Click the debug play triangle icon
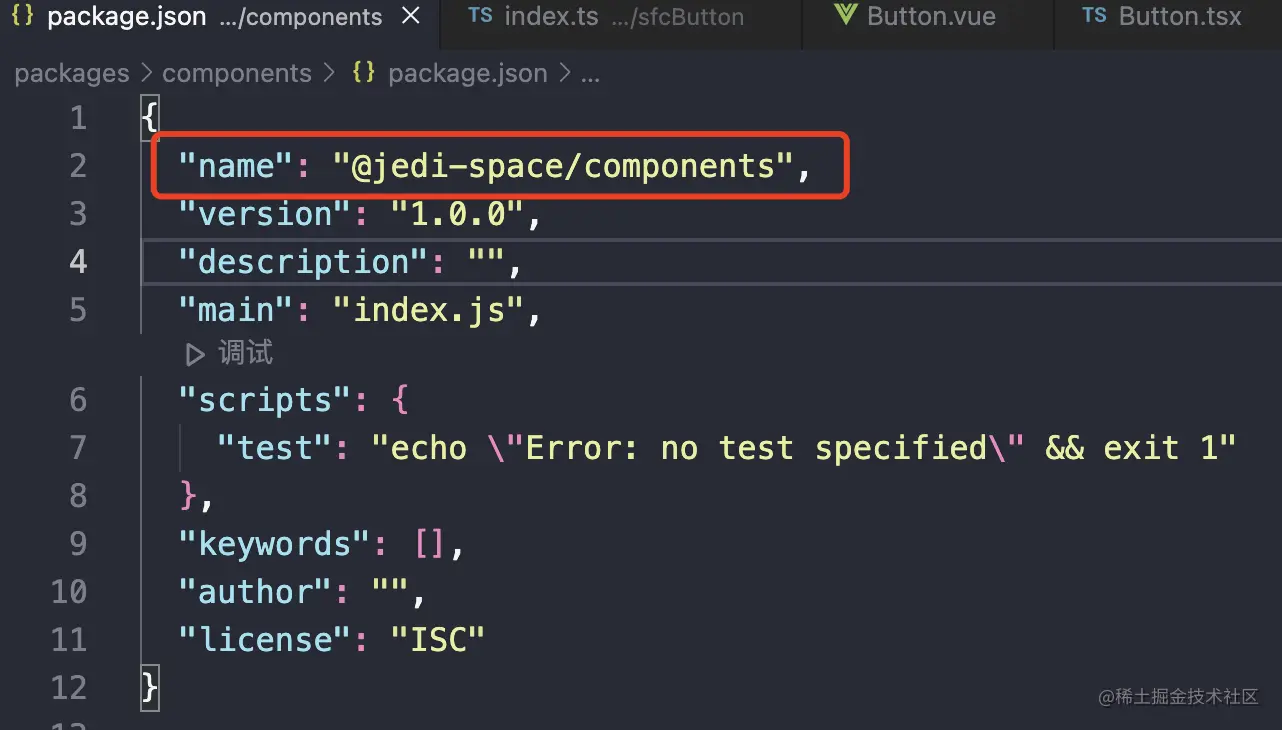 (x=194, y=354)
